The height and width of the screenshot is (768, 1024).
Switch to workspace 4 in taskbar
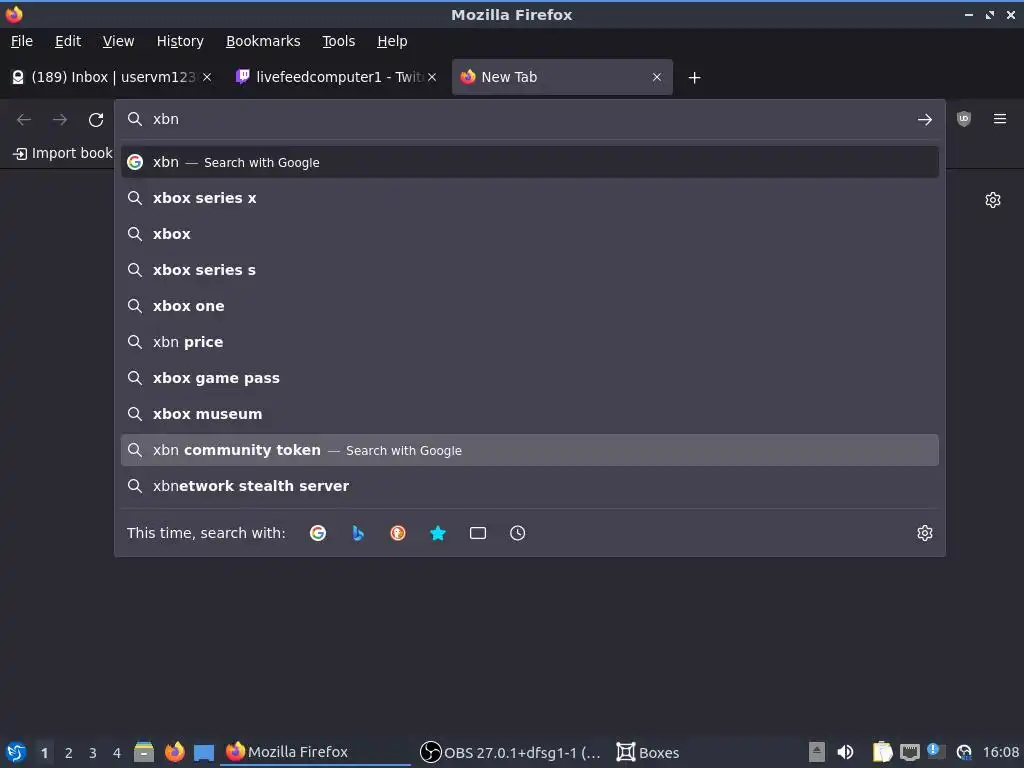pyautogui.click(x=117, y=753)
